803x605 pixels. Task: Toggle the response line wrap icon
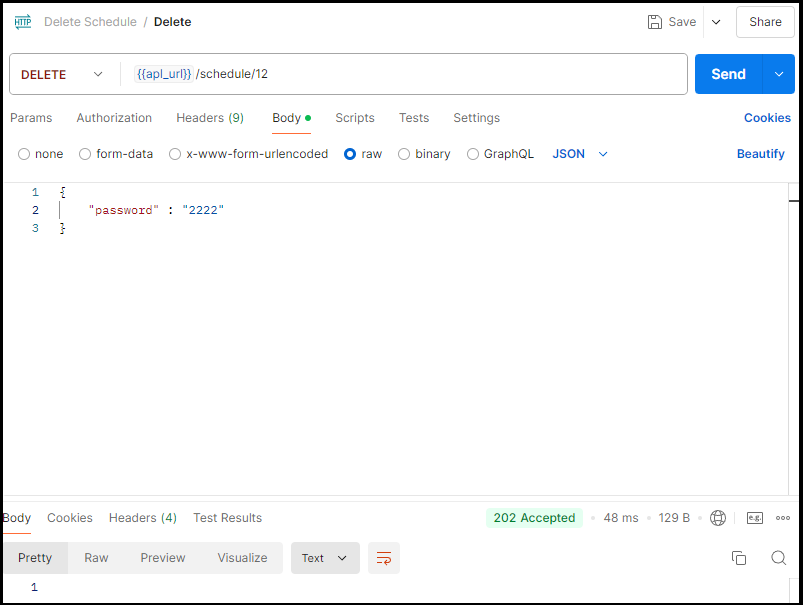pos(384,558)
